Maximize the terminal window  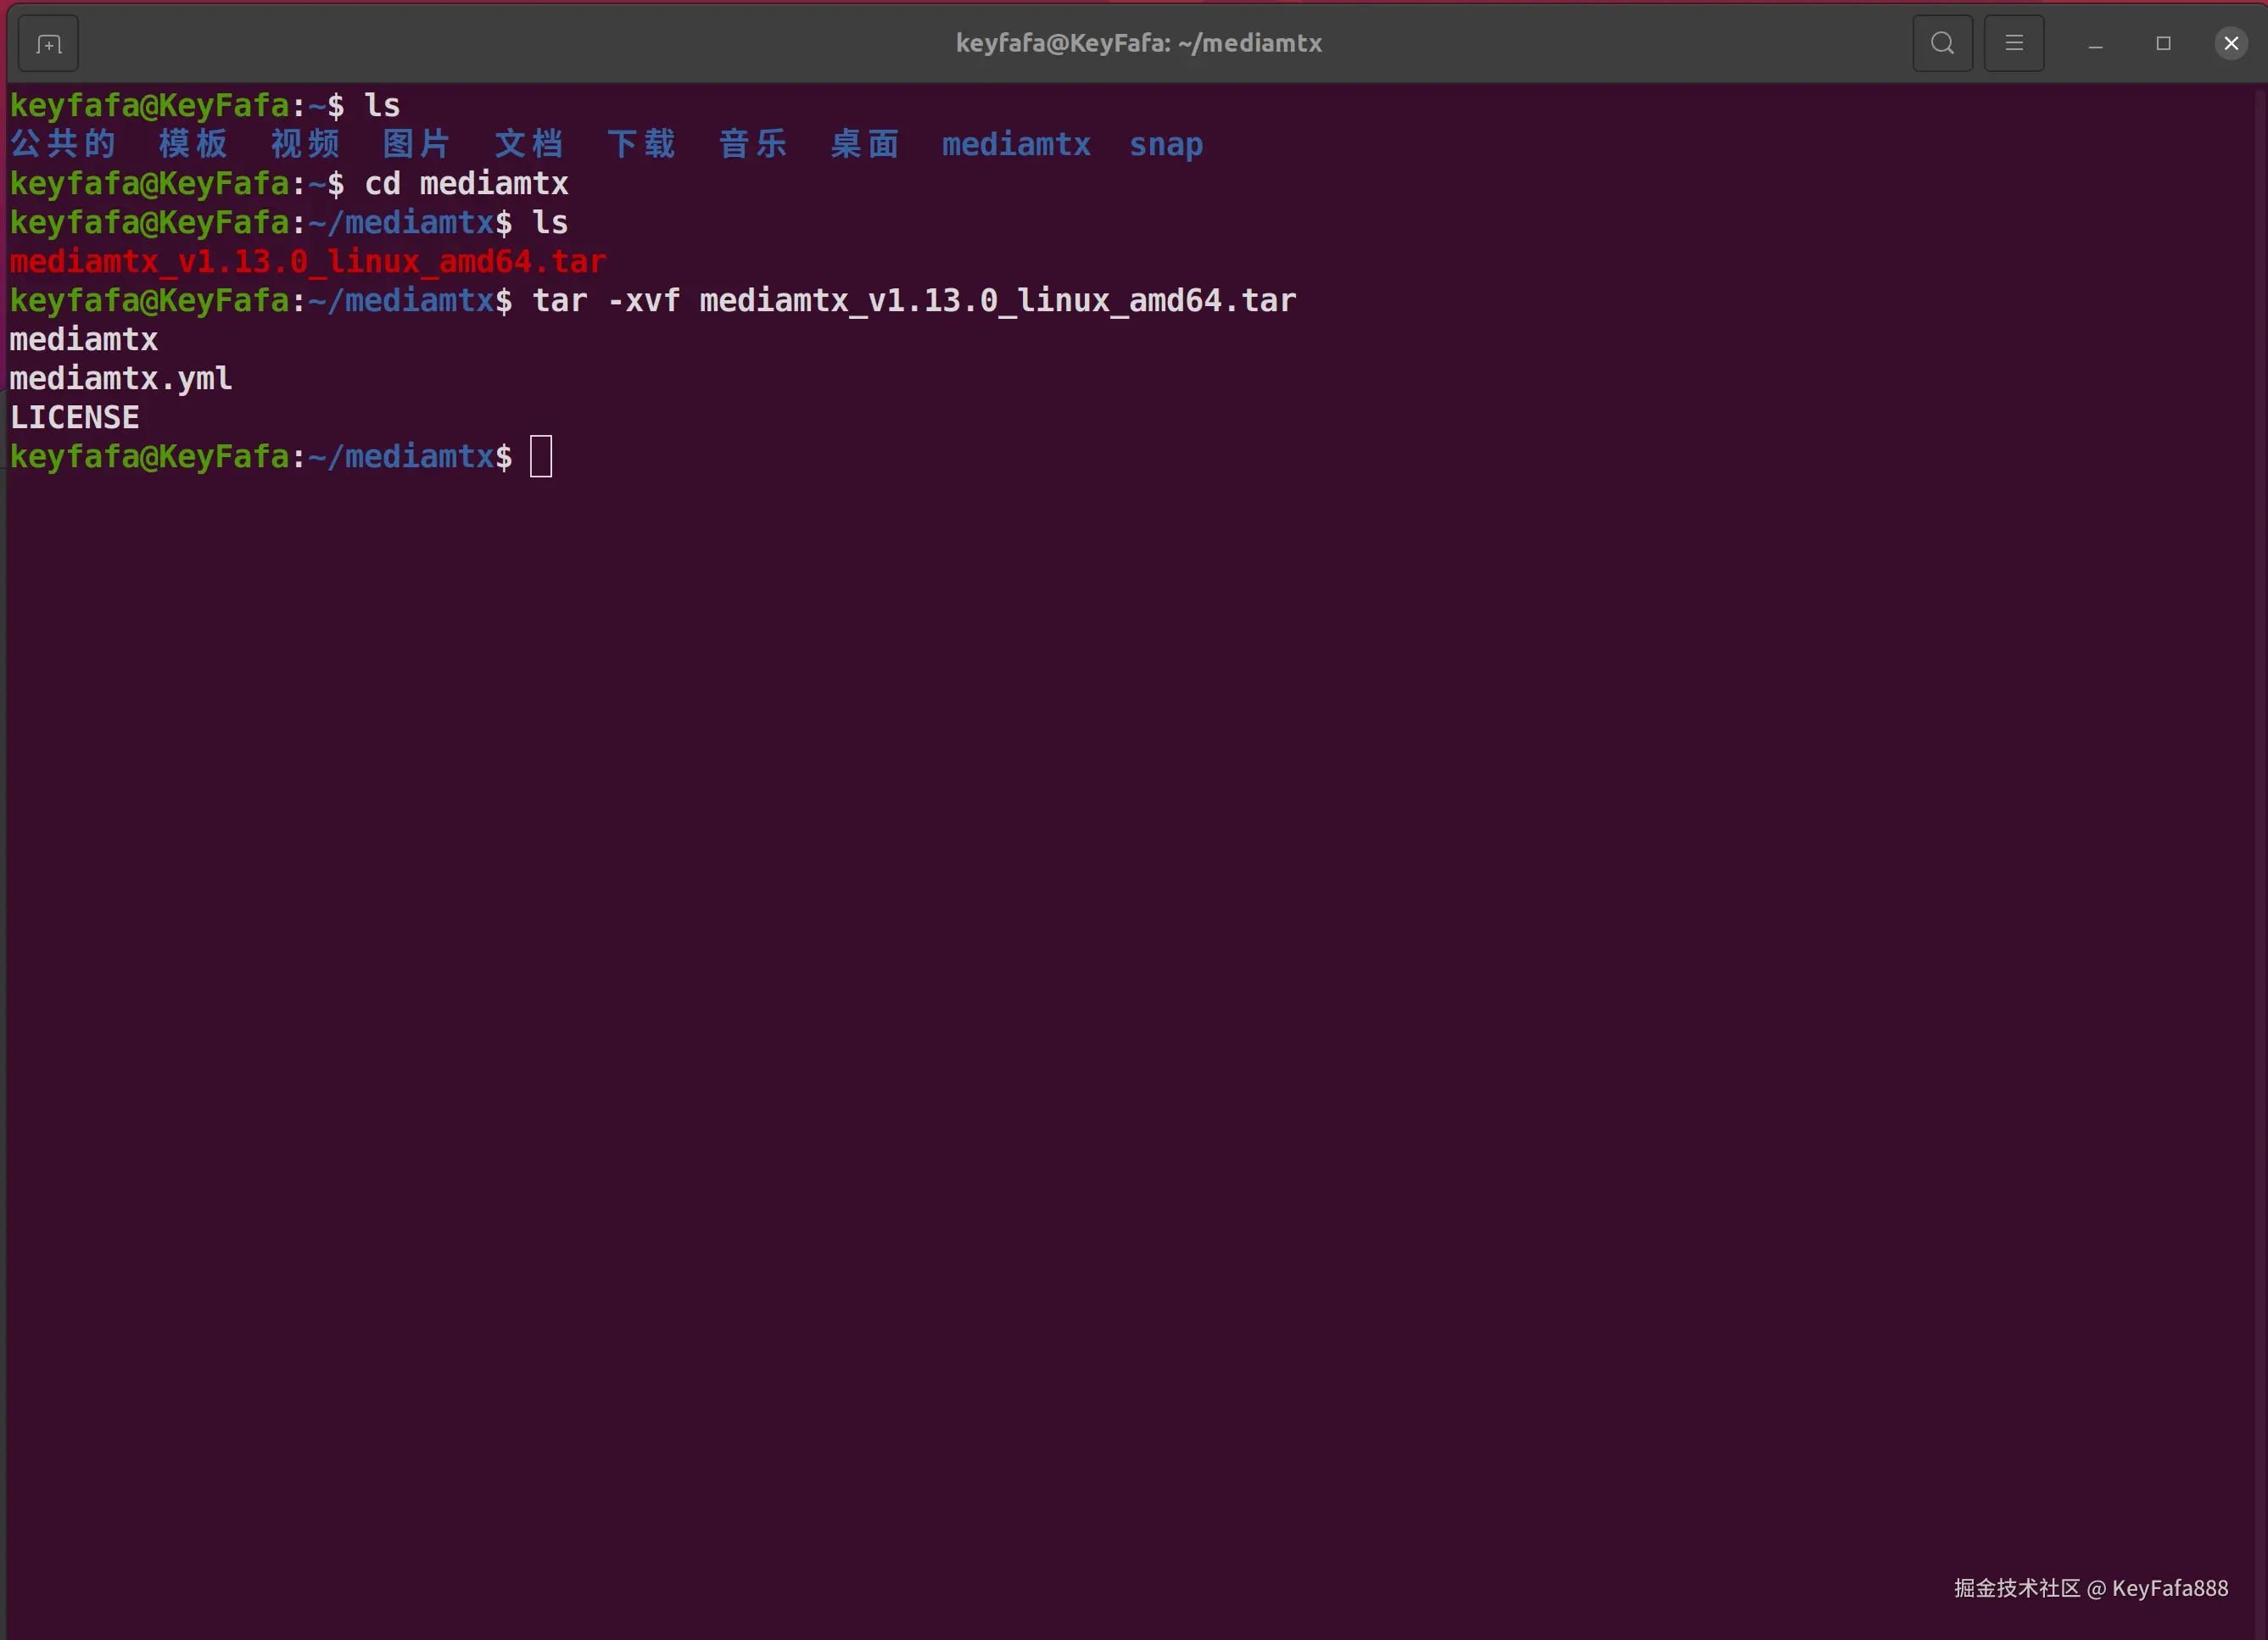(2163, 43)
